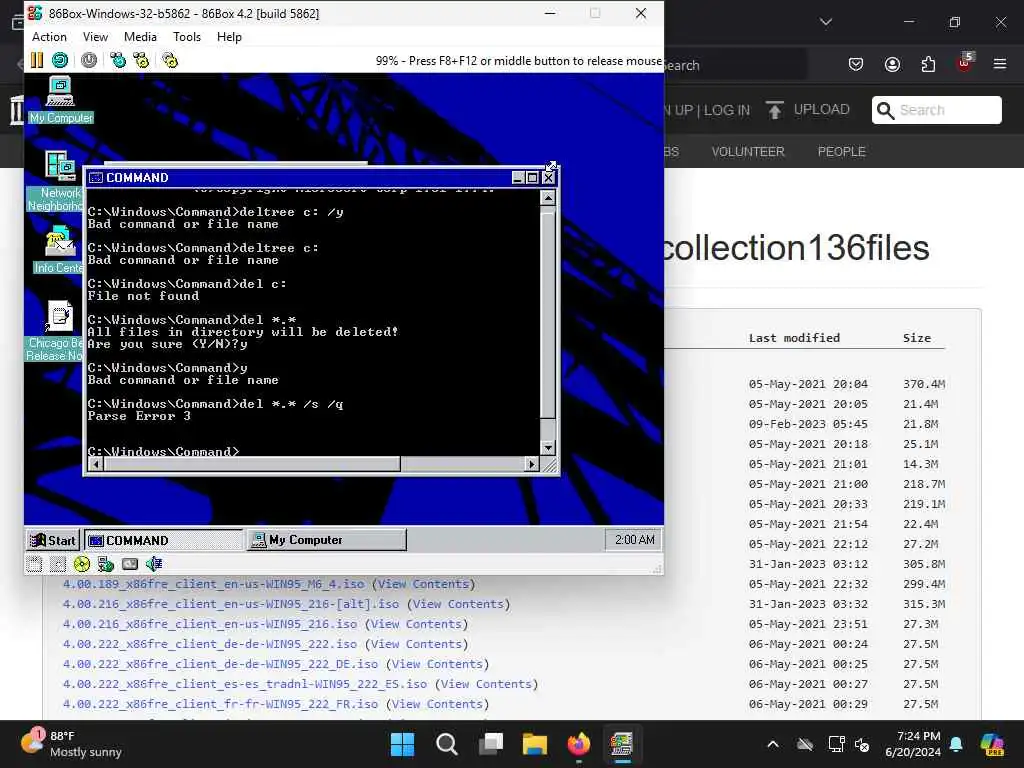The image size is (1024, 768).
Task: Open Firefox extensions puzzle icon
Action: (x=928, y=65)
